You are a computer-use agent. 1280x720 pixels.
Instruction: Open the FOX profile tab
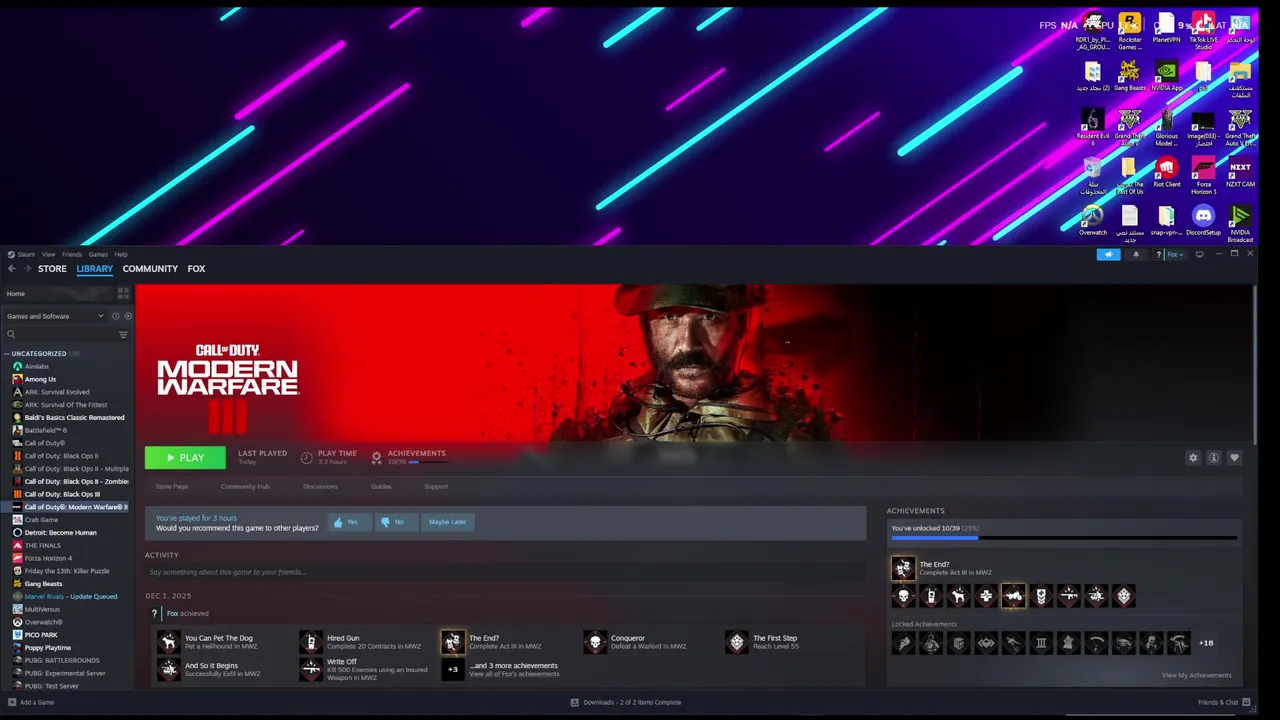(x=196, y=269)
